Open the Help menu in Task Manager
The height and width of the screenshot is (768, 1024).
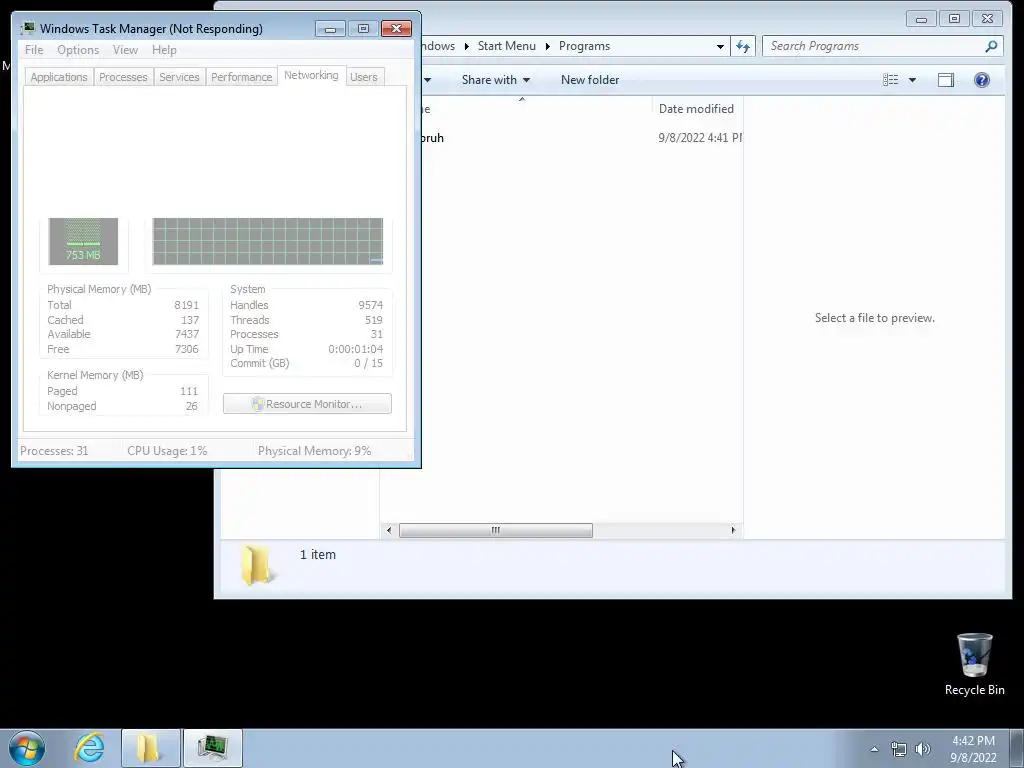click(x=164, y=50)
